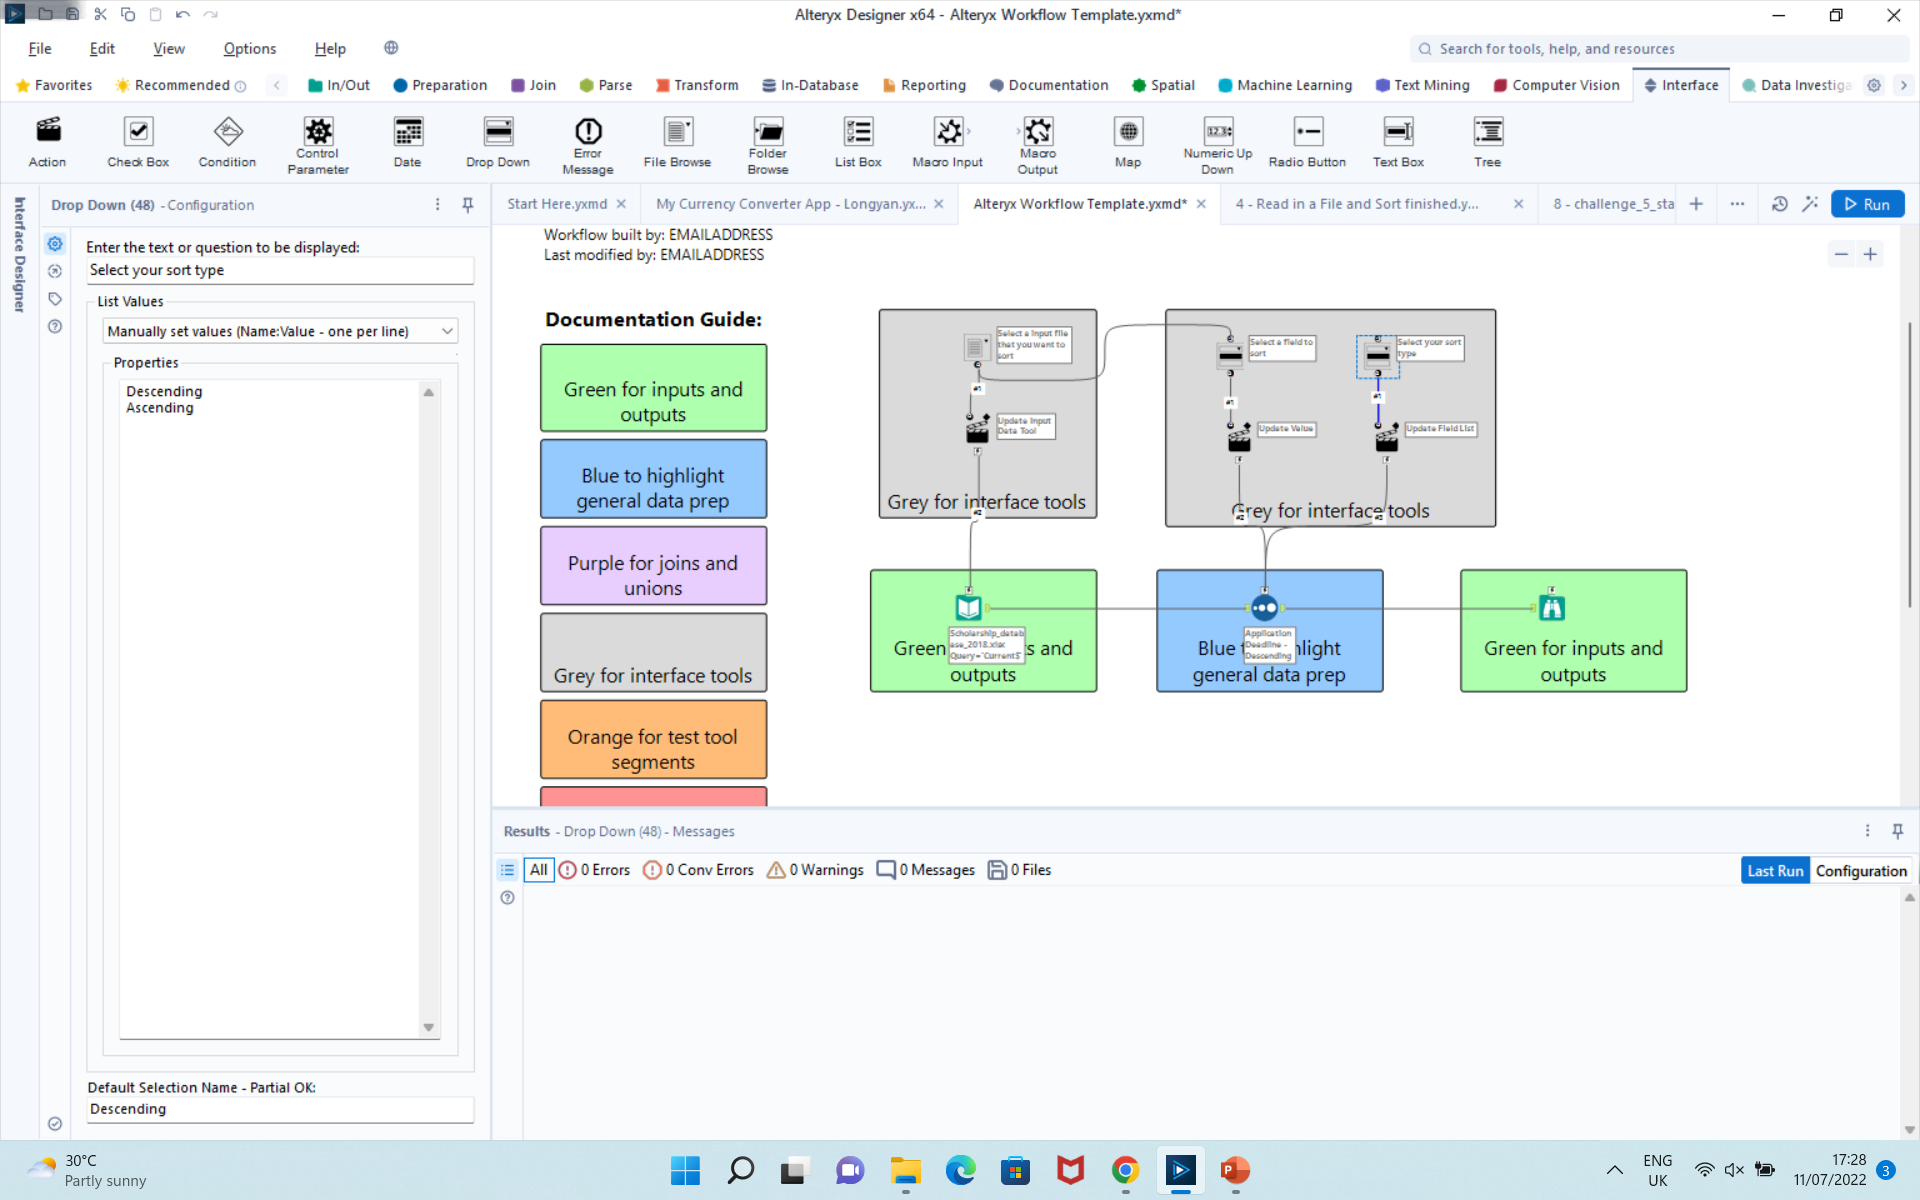Screen dimensions: 1920x1200
Task: Open Configuration panel options menu
Action: coord(437,204)
